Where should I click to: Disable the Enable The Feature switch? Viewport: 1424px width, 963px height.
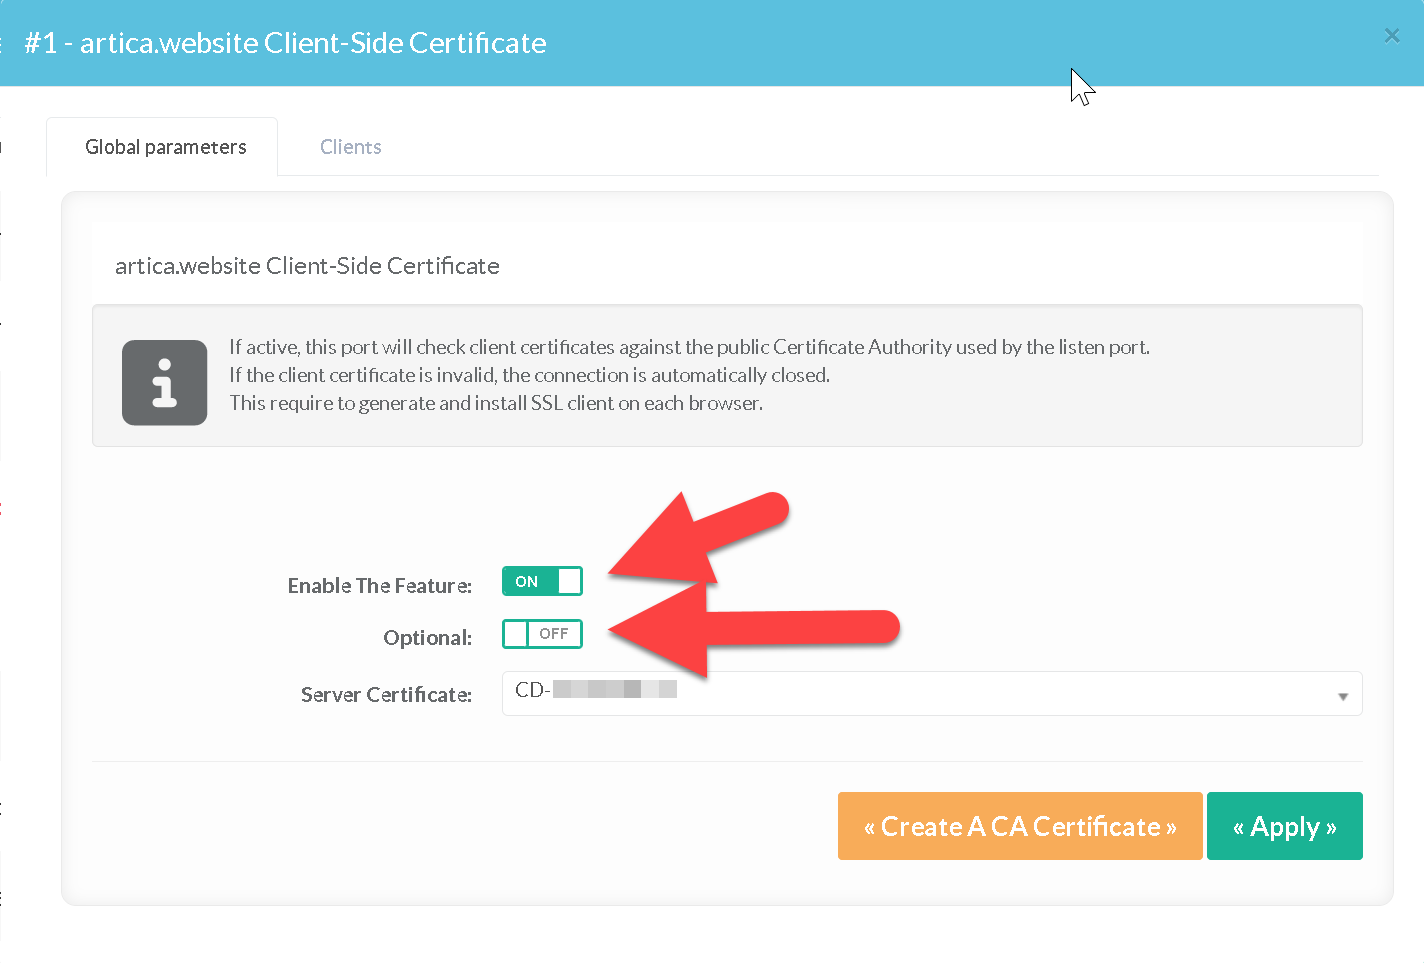pyautogui.click(x=542, y=581)
